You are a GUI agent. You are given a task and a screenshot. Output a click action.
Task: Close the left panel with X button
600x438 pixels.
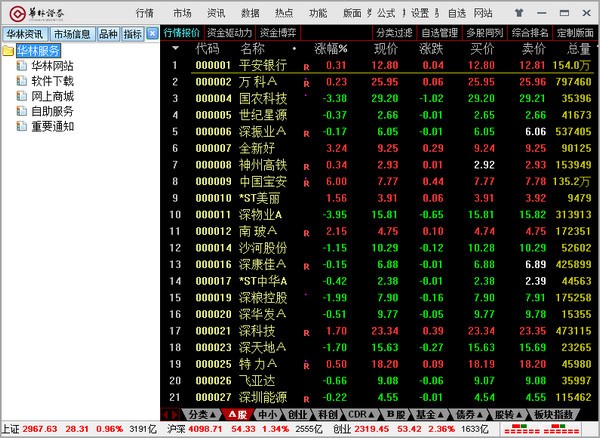(152, 33)
